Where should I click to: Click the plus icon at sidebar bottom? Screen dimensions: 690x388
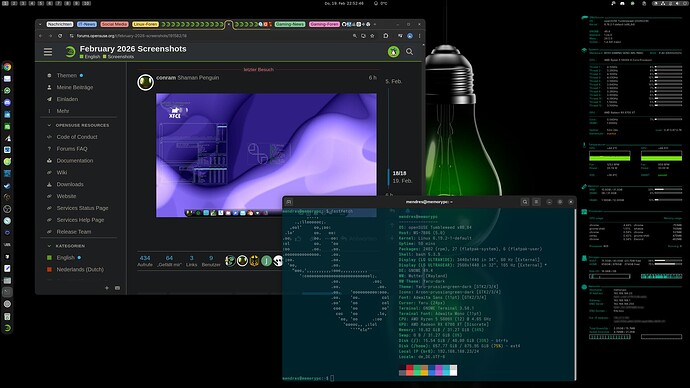pyautogui.click(x=107, y=288)
